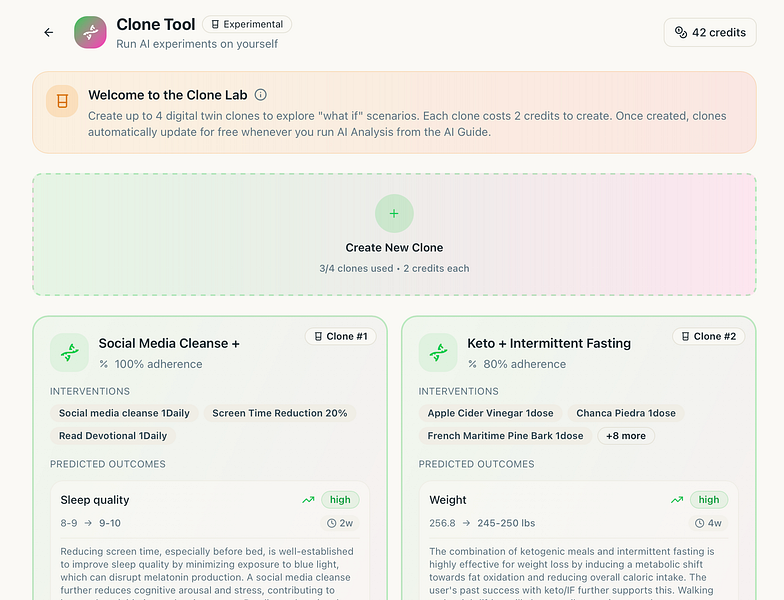Click the Screen Time Reduction 20% chip
Image resolution: width=784 pixels, height=600 pixels.
click(x=280, y=413)
